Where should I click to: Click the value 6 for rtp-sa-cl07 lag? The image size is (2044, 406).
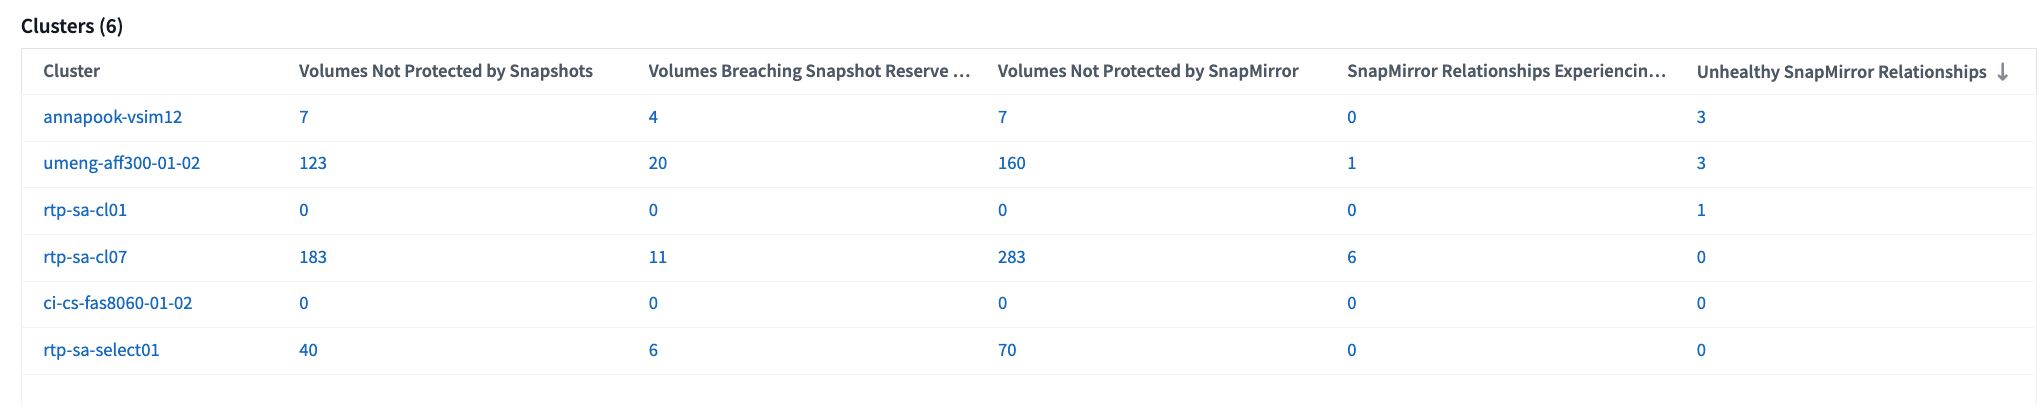pyautogui.click(x=1352, y=257)
